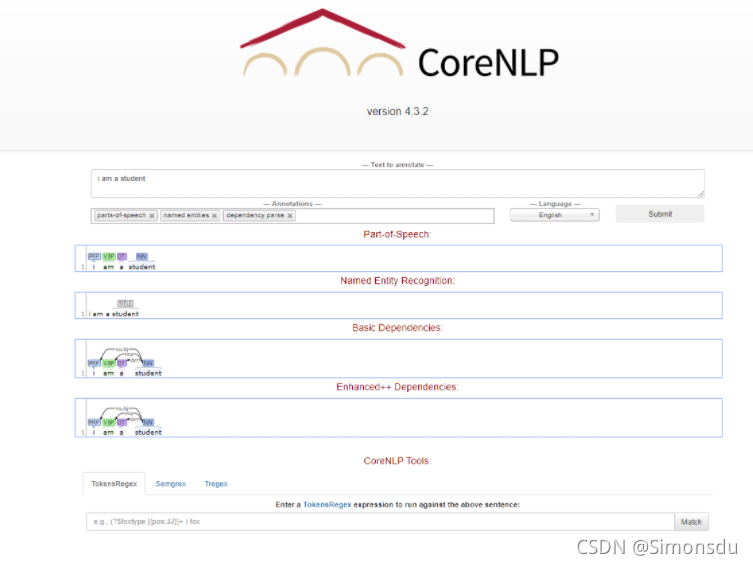Click NN tag in Part-of-Speech panel
The height and width of the screenshot is (565, 753).
[142, 256]
